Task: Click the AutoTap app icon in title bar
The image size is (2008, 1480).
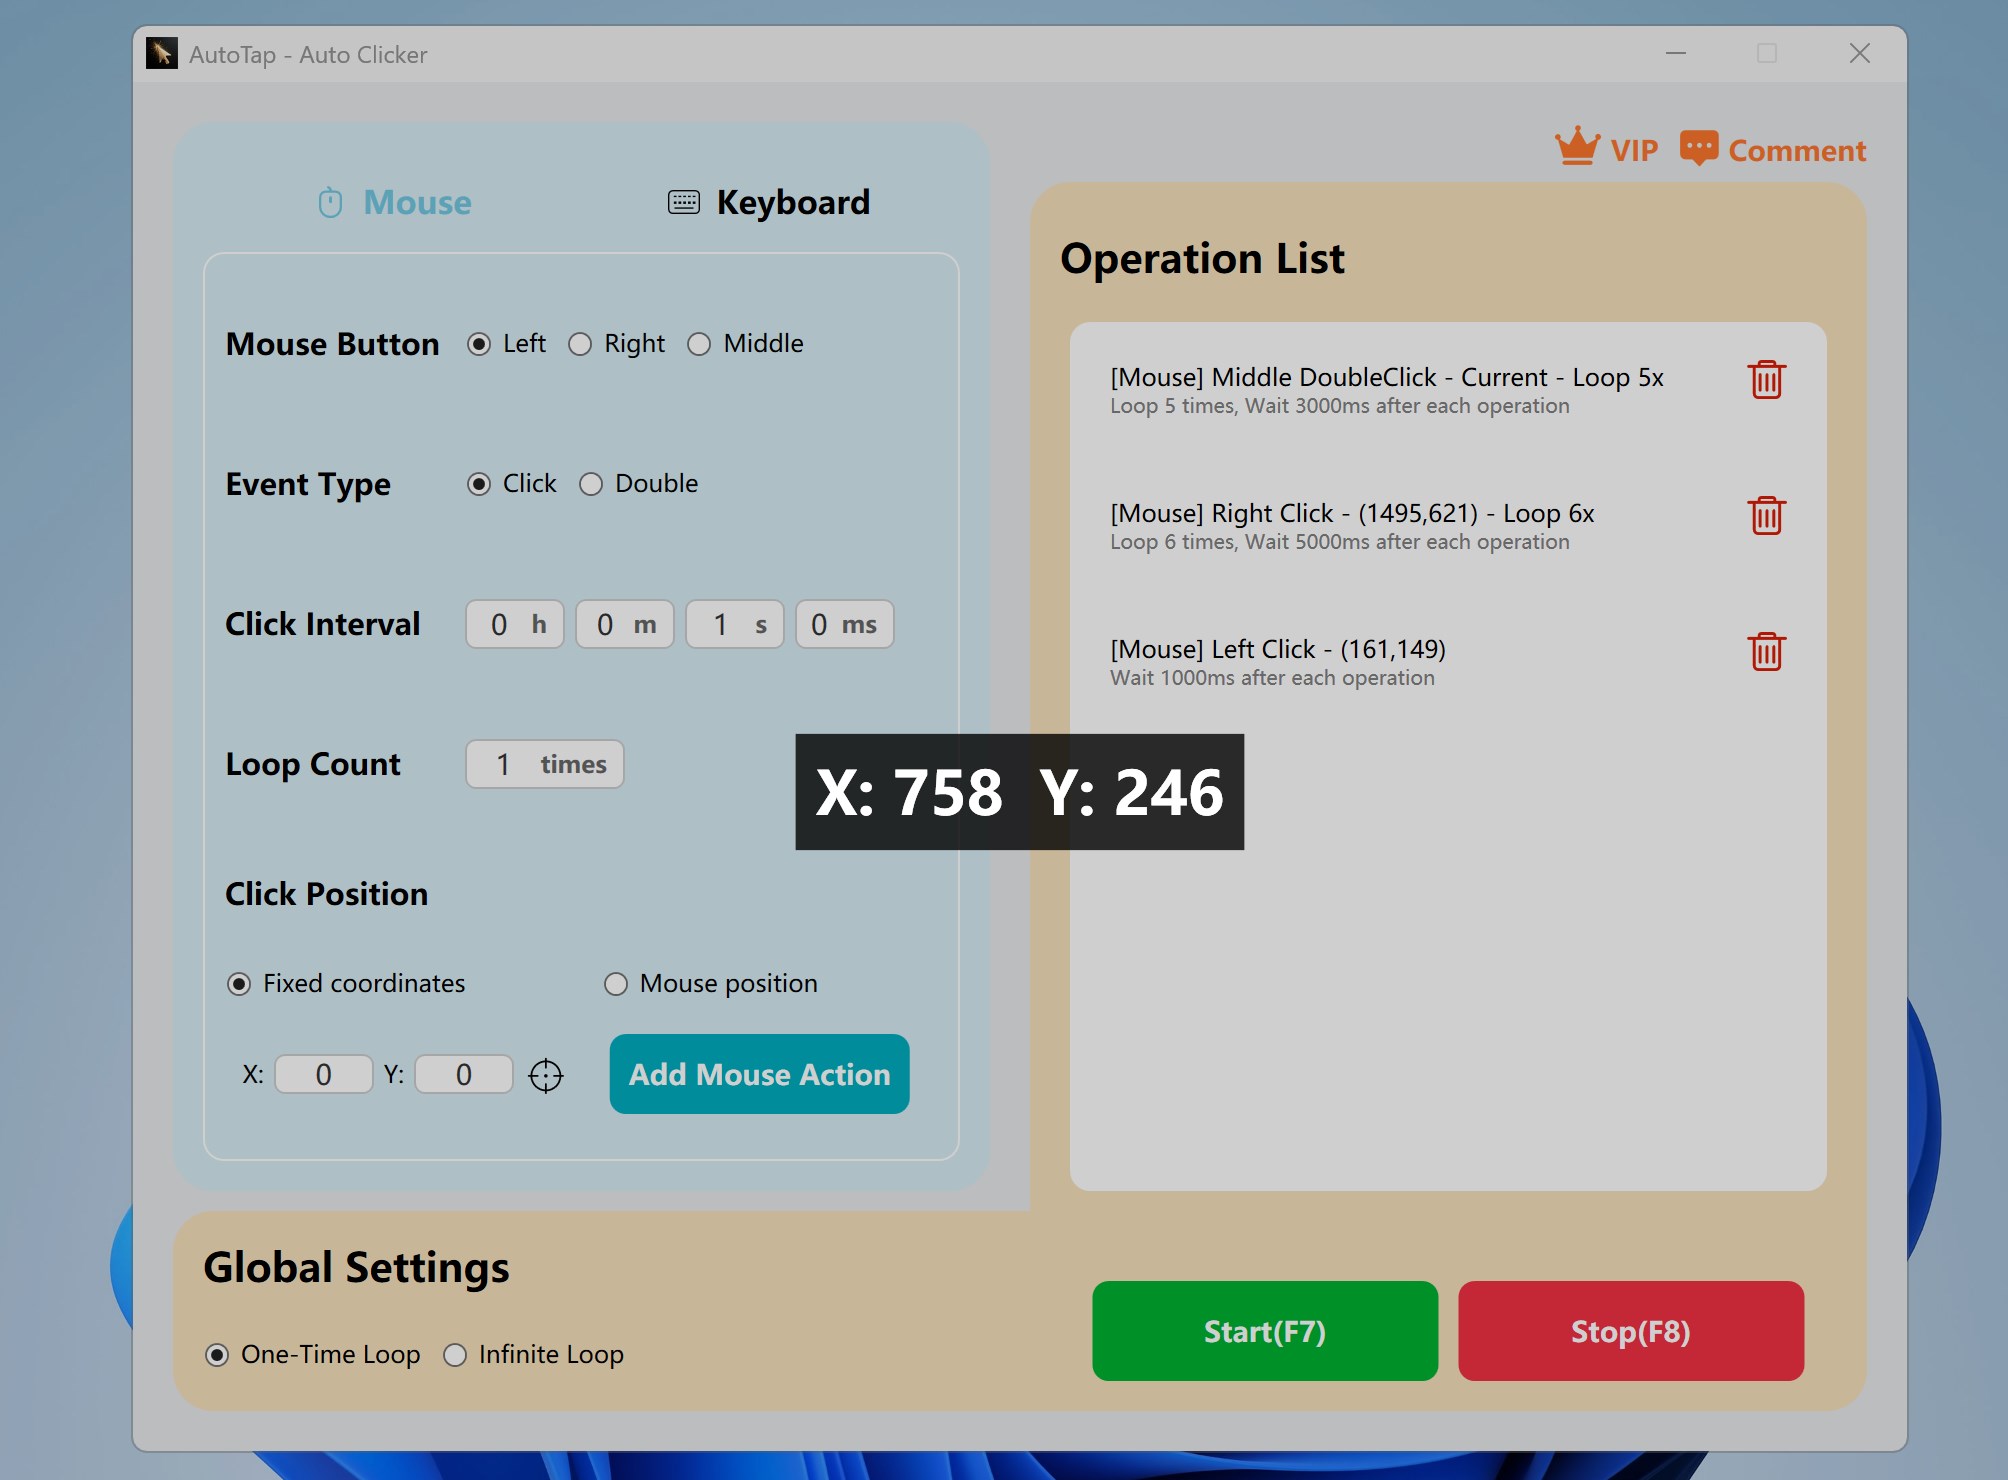Action: coord(161,54)
